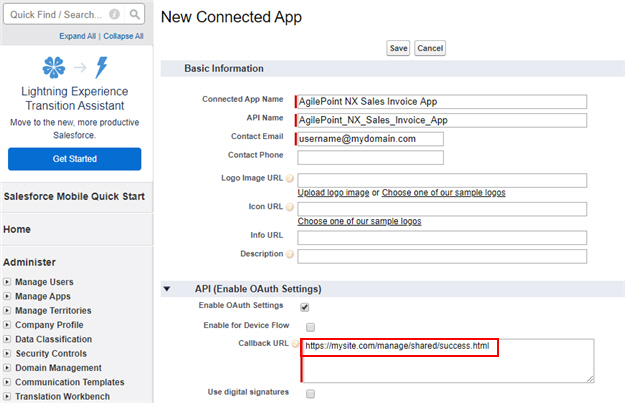Expand Communication Templates node
625x403 pixels.
(7, 382)
